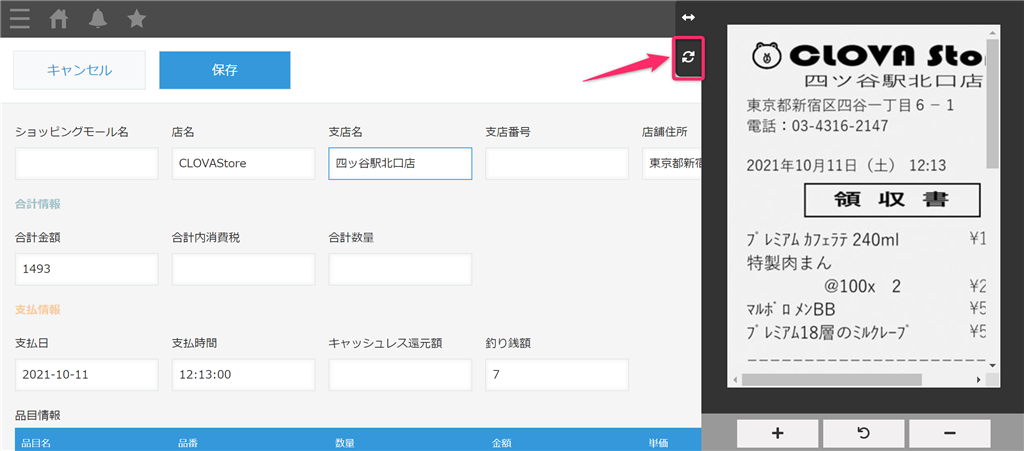The image size is (1024, 451).
Task: Click the 支払日 field 2021-10-11
Action: 87,375
